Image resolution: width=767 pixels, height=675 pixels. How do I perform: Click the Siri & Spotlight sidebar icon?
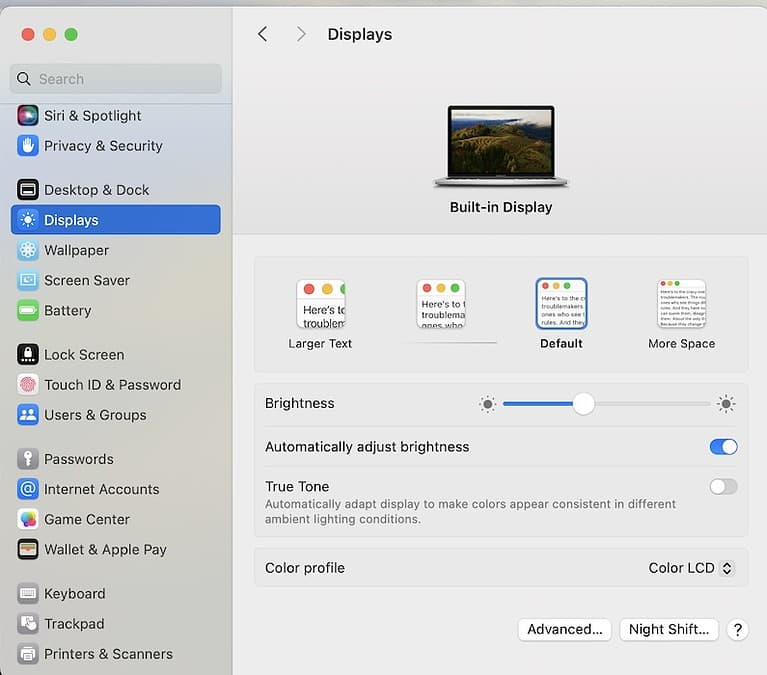click(x=28, y=115)
